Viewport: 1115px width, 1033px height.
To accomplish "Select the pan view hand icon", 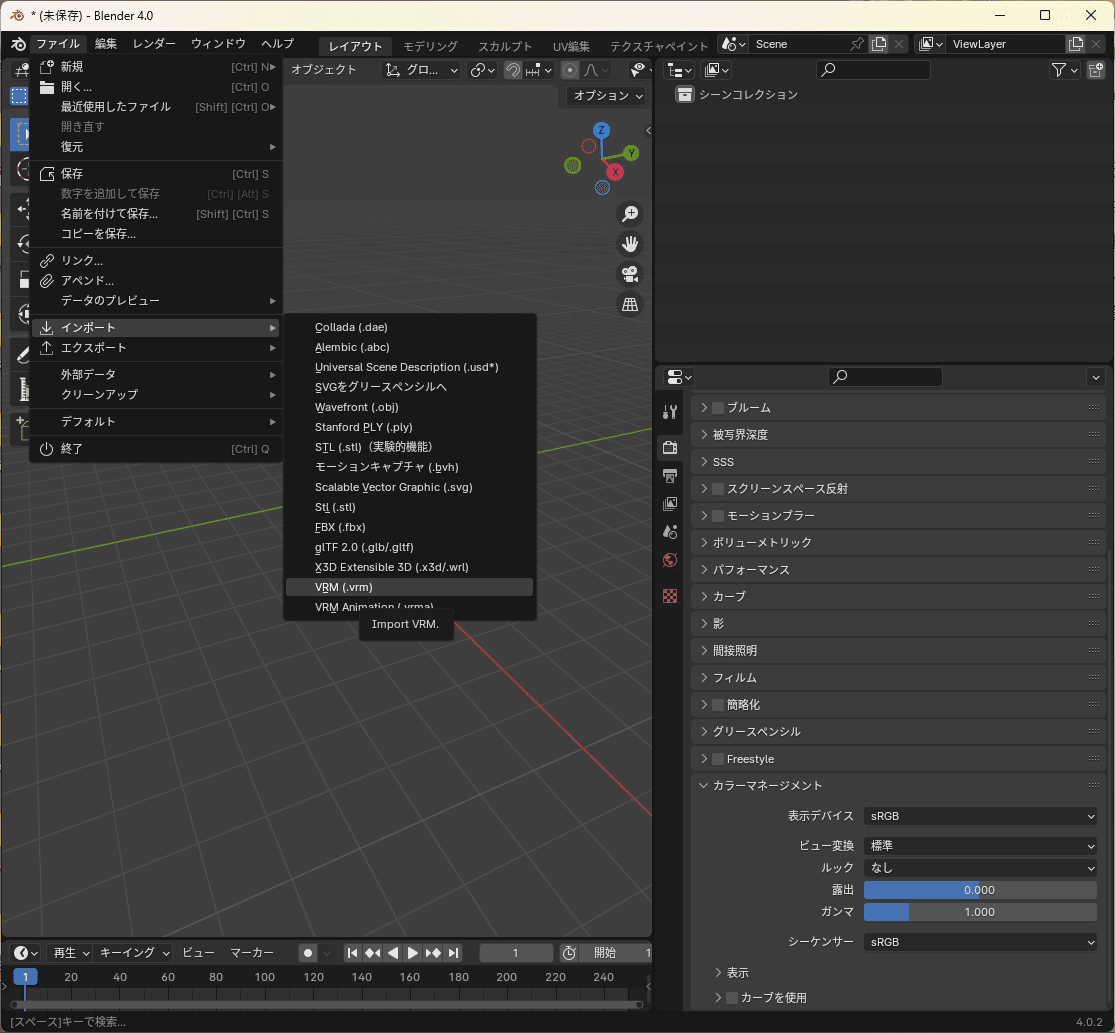I will [630, 244].
